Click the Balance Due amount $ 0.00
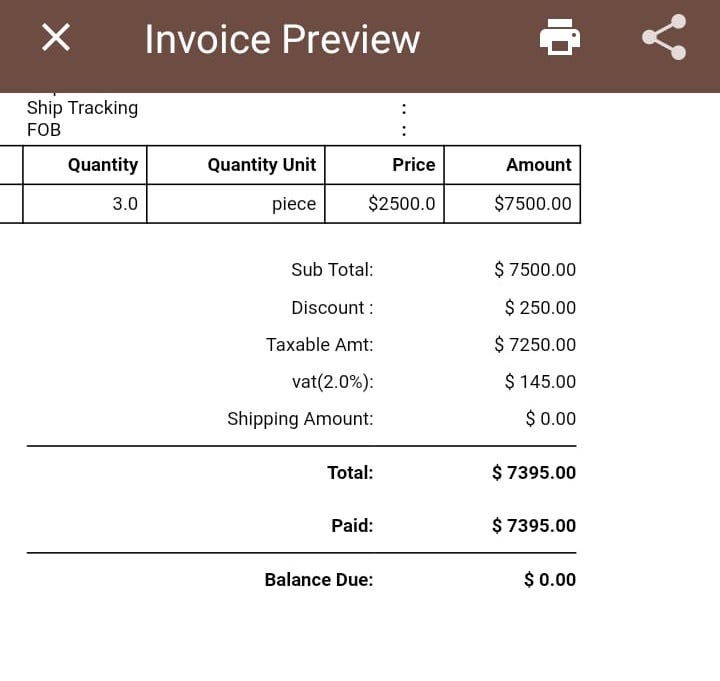The height and width of the screenshot is (681, 720). point(550,580)
